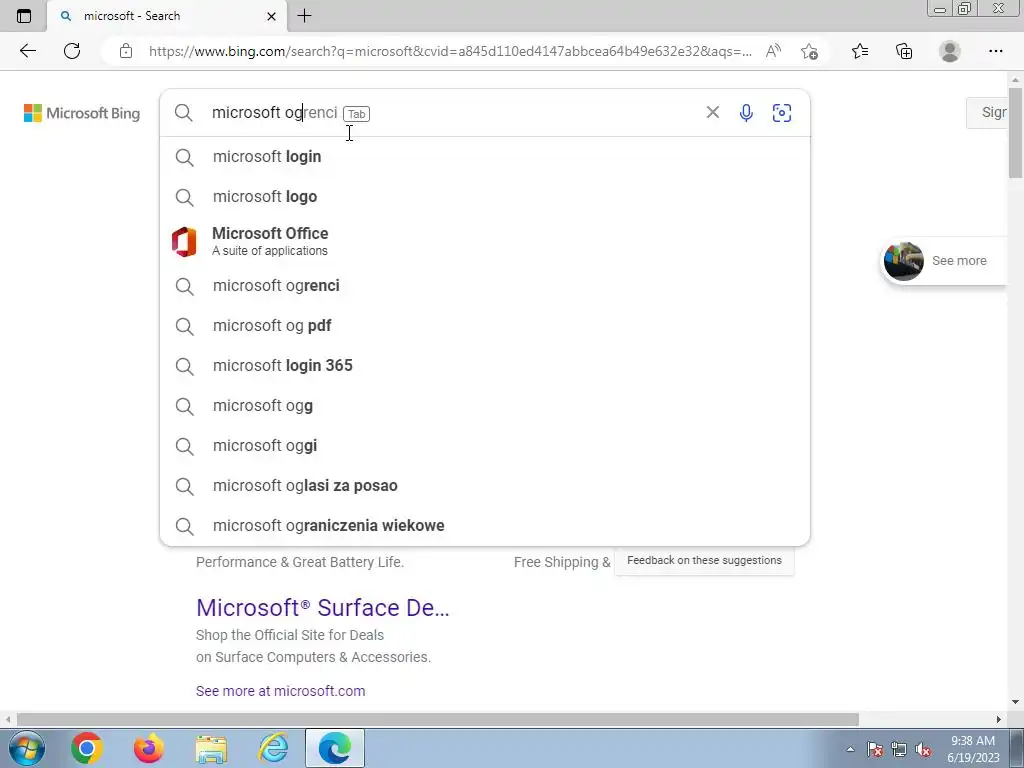Select suggestion 'microsoft ogg'
Viewport: 1024px width, 768px height.
pyautogui.click(x=485, y=406)
